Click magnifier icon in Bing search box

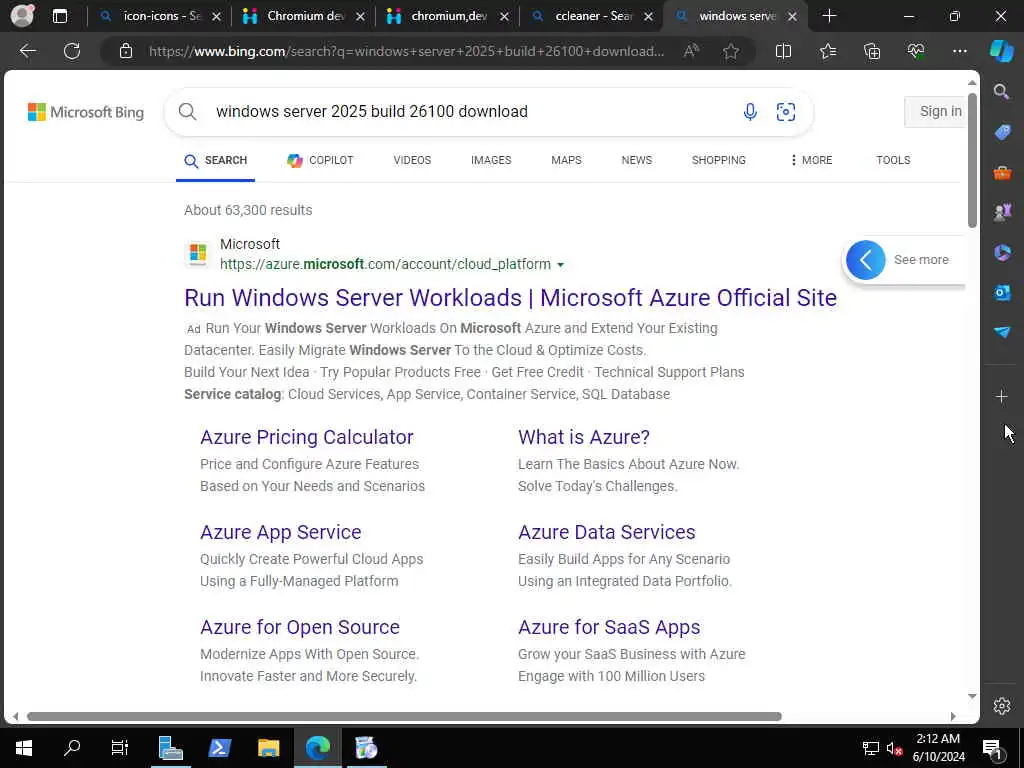tap(187, 112)
